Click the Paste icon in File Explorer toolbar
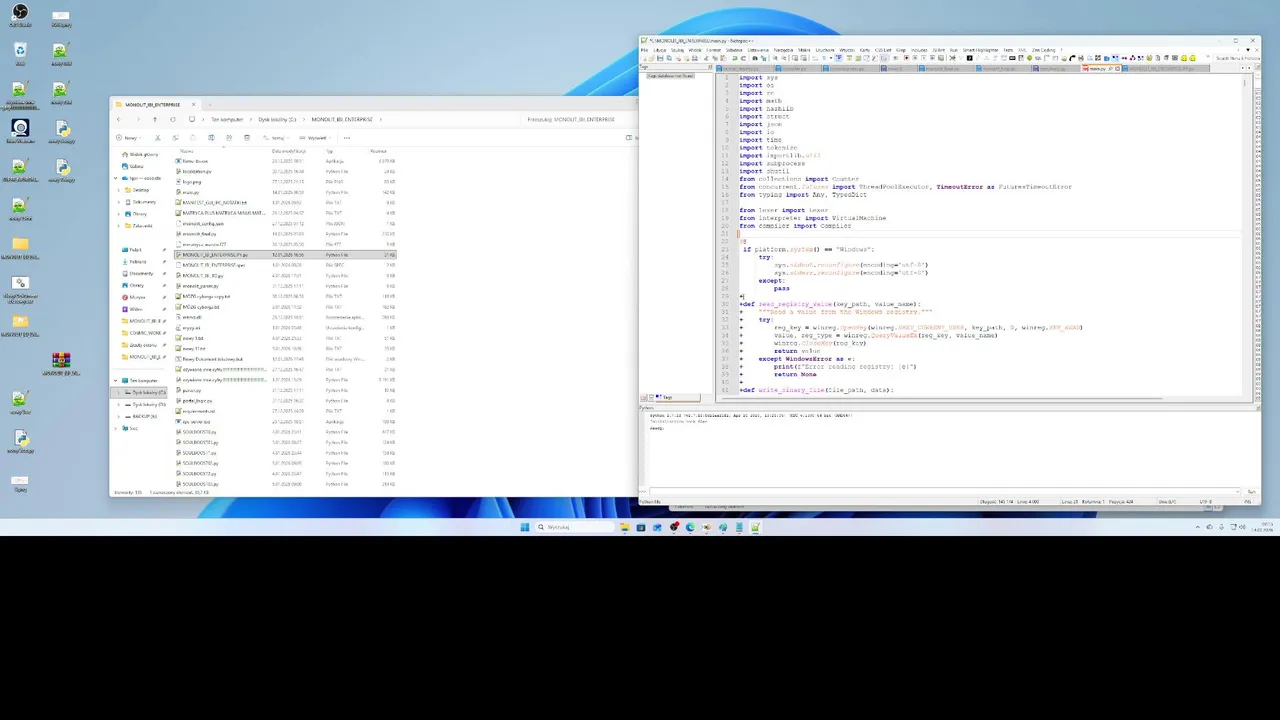Image resolution: width=1280 pixels, height=720 pixels. (193, 138)
